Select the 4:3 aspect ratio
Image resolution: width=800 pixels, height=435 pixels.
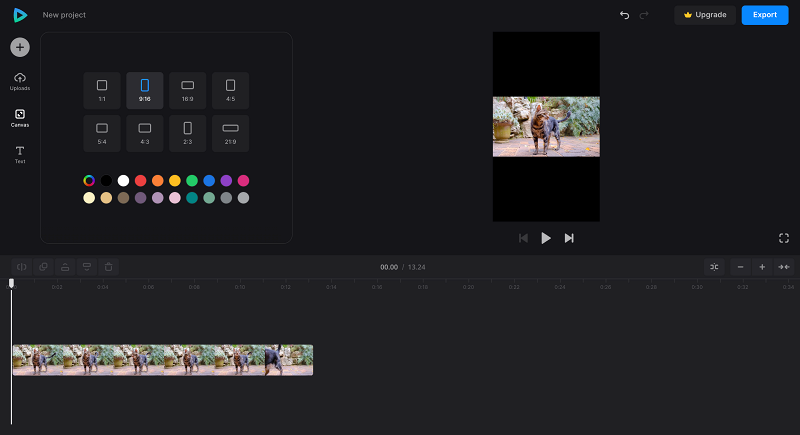click(x=145, y=133)
